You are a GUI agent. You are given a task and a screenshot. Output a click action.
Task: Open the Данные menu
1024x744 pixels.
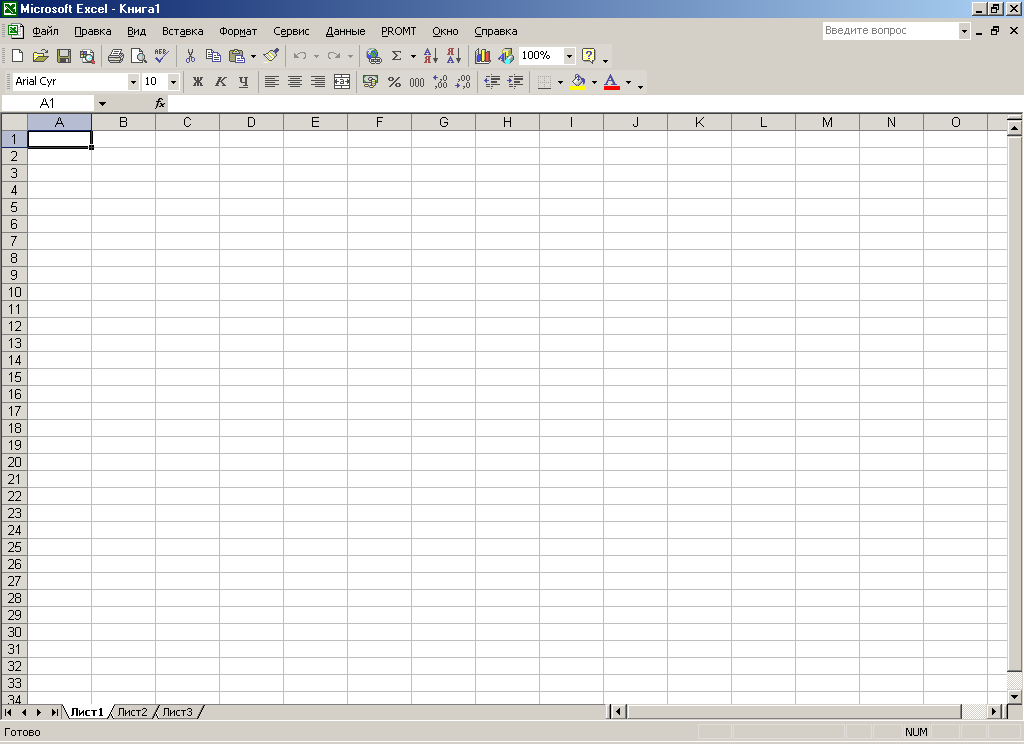click(x=345, y=31)
